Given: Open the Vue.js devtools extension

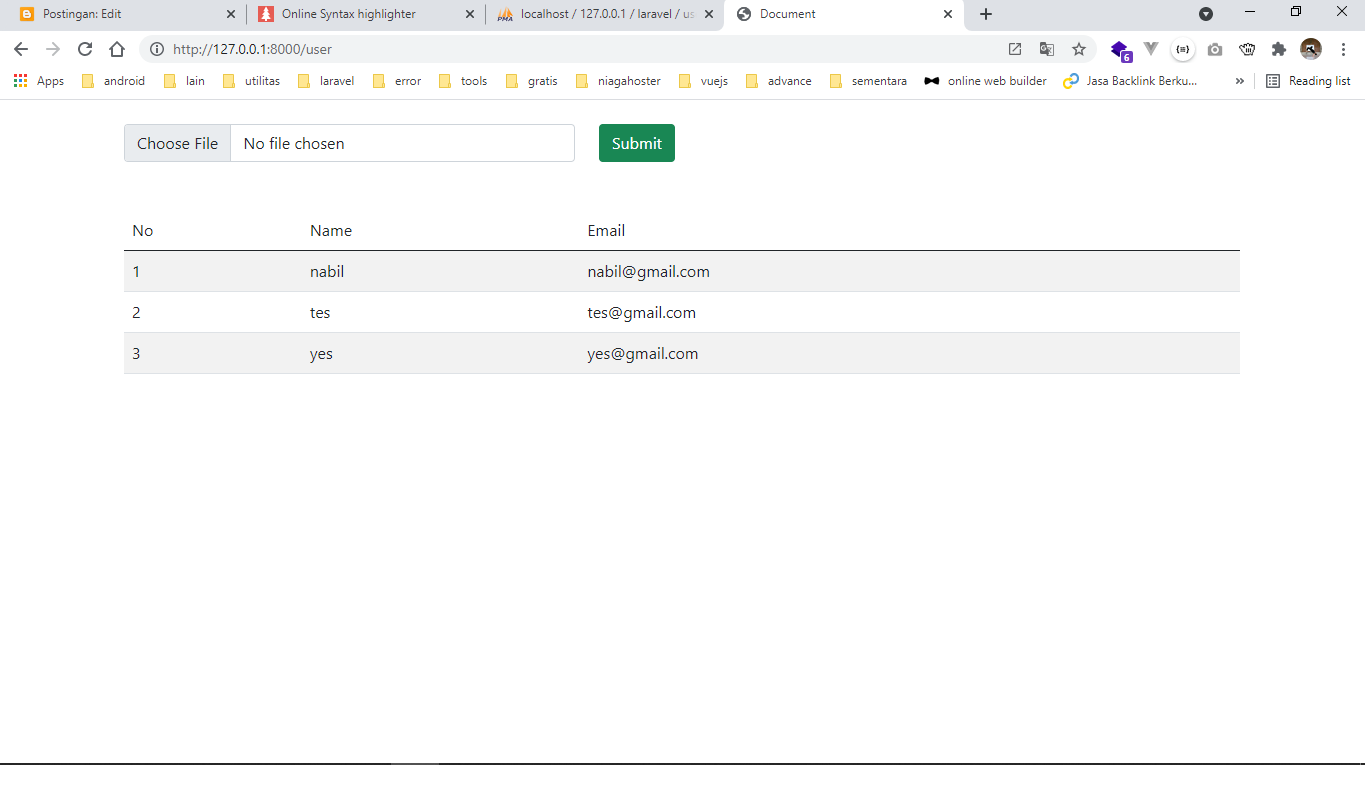Looking at the screenshot, I should [x=1151, y=48].
